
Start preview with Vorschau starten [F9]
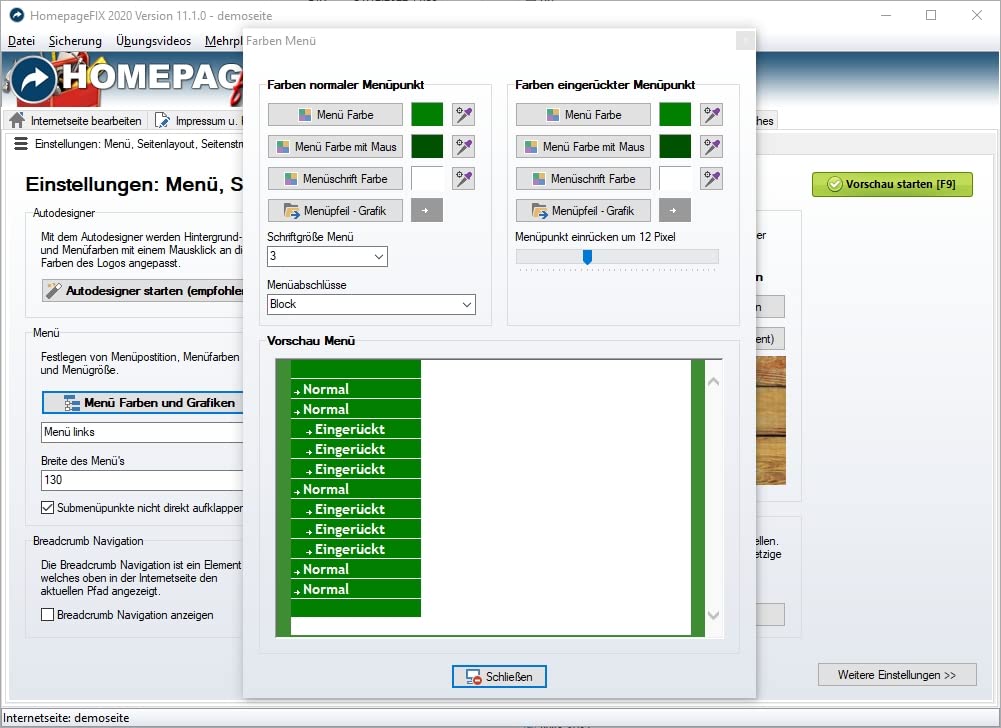point(892,185)
